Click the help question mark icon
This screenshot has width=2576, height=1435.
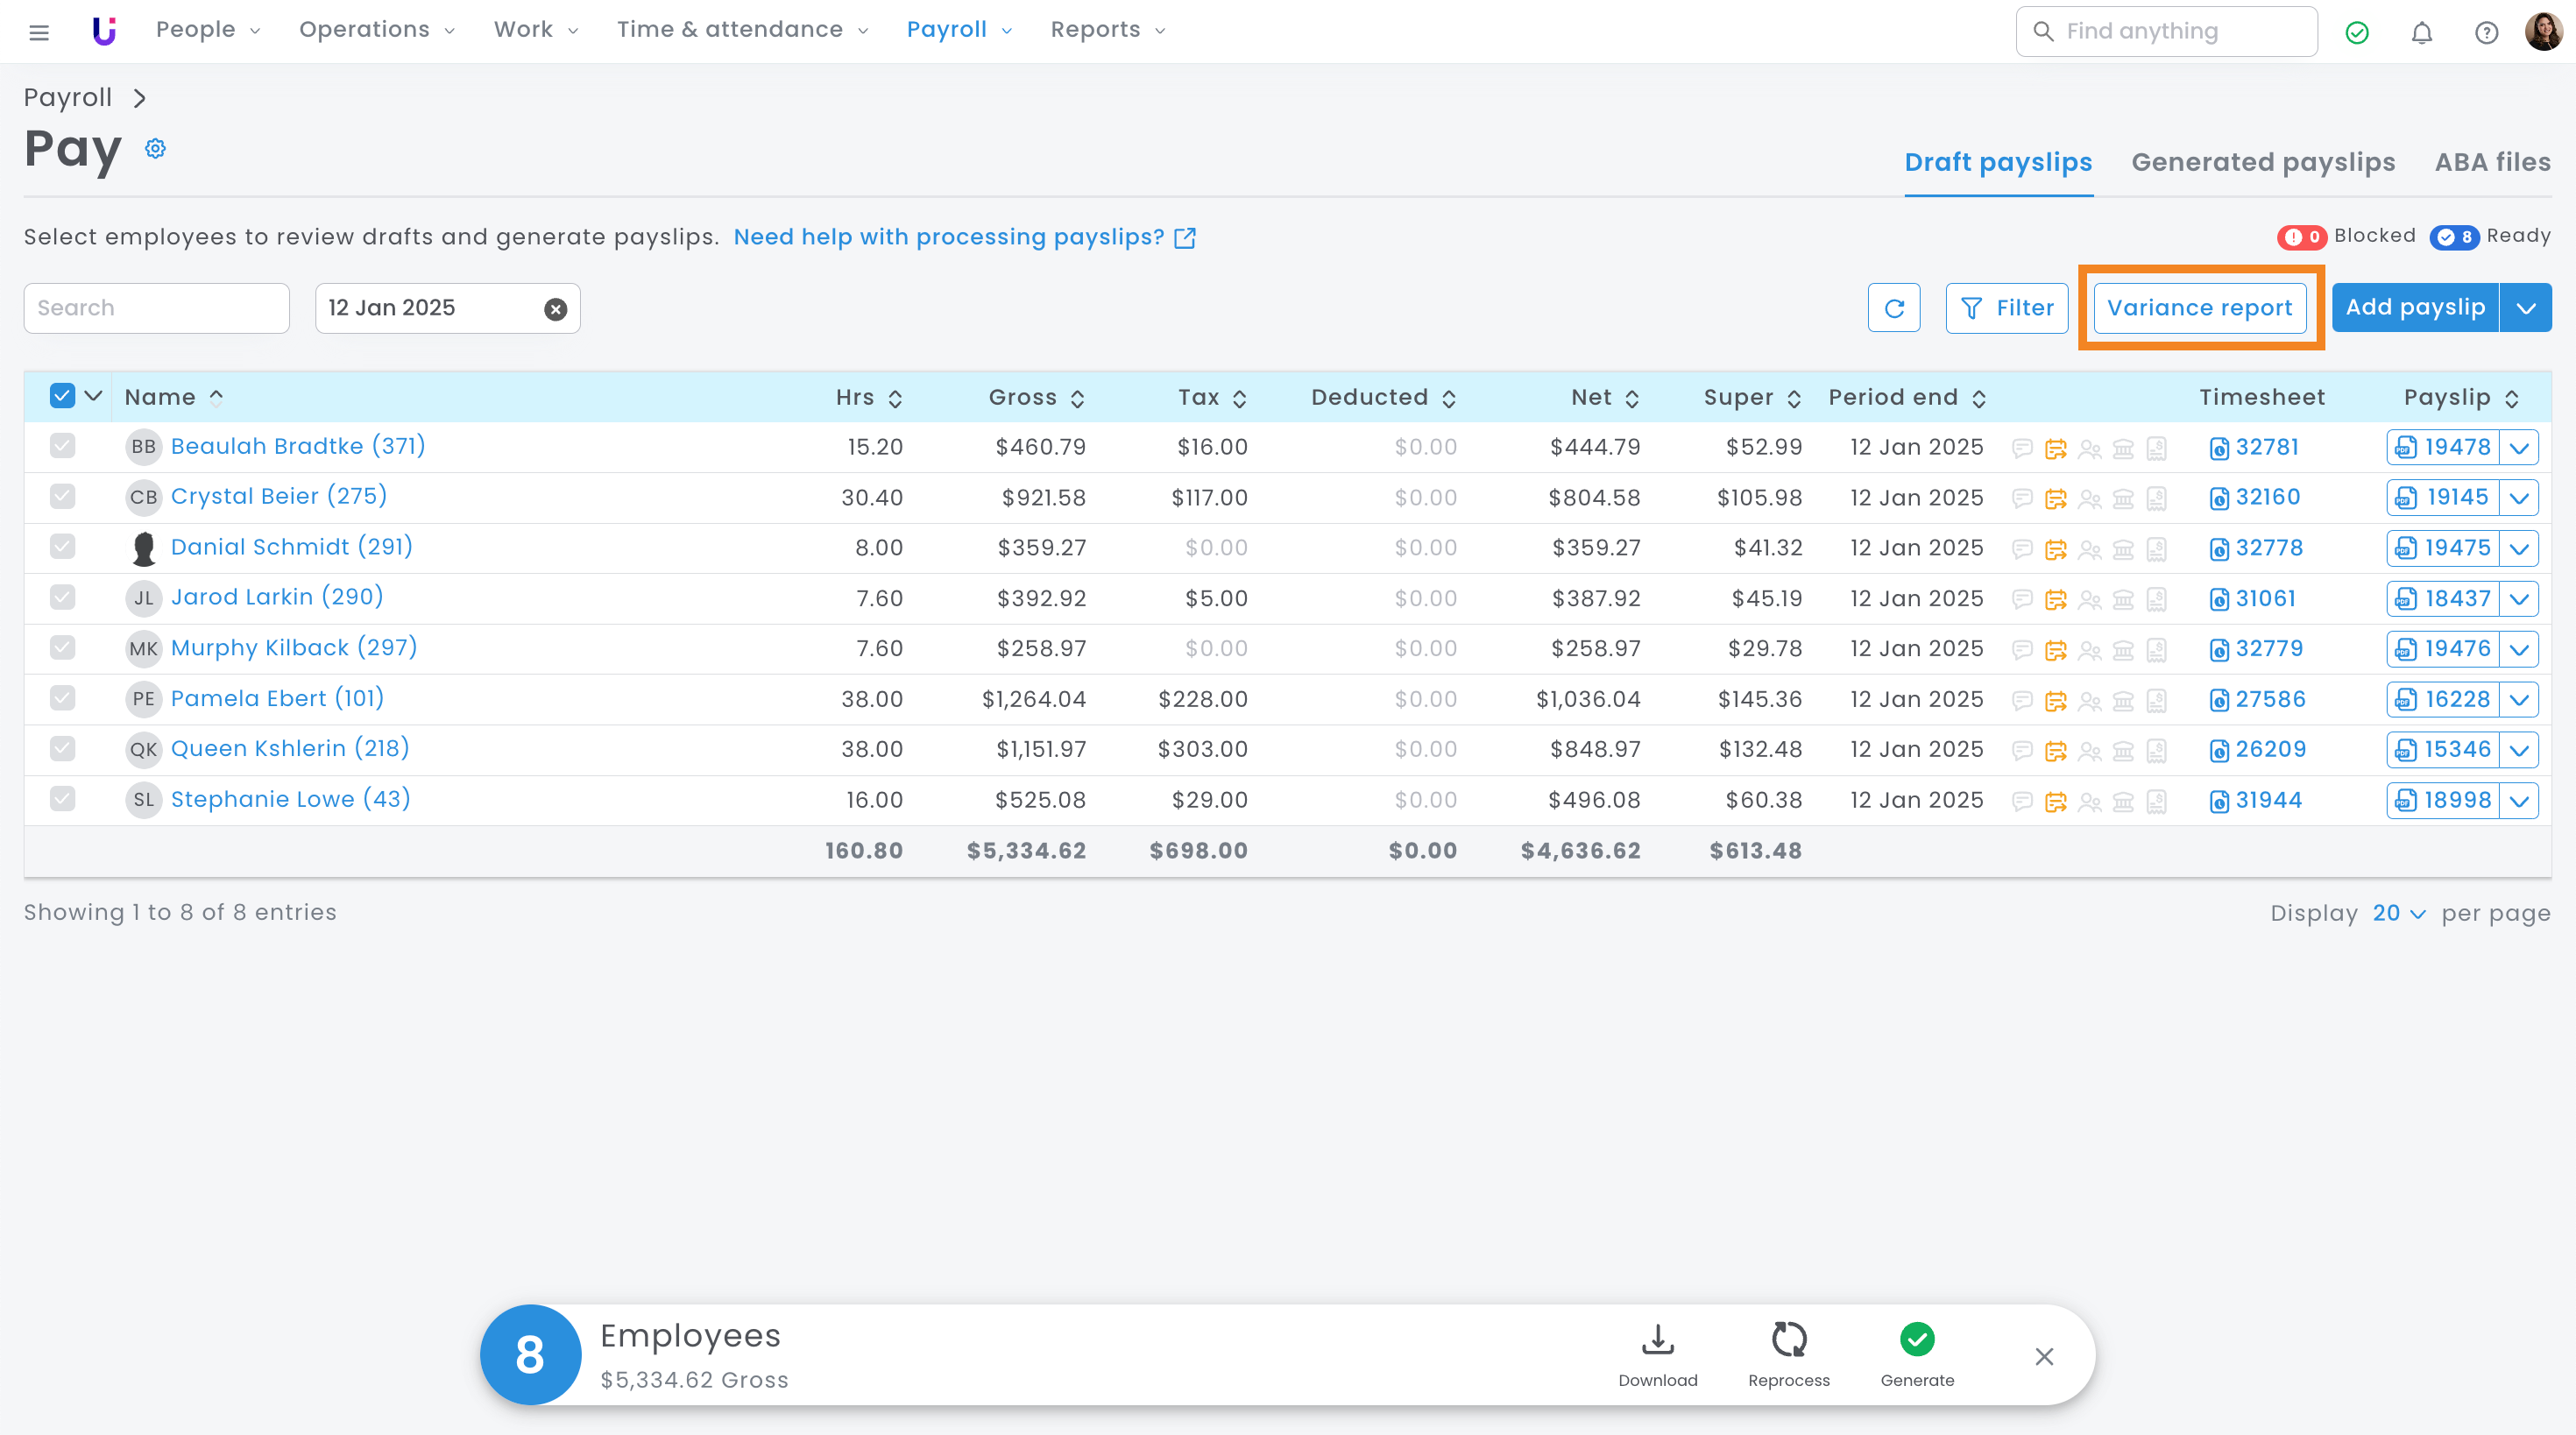[x=2486, y=33]
